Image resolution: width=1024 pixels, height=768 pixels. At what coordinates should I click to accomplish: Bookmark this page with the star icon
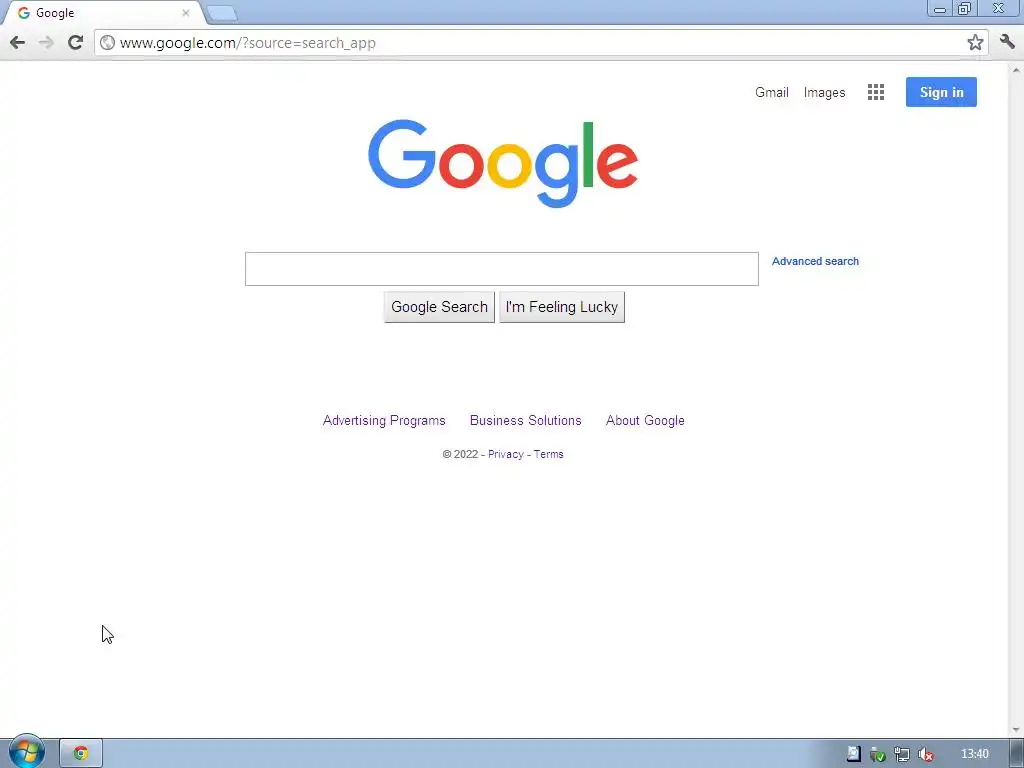(975, 42)
